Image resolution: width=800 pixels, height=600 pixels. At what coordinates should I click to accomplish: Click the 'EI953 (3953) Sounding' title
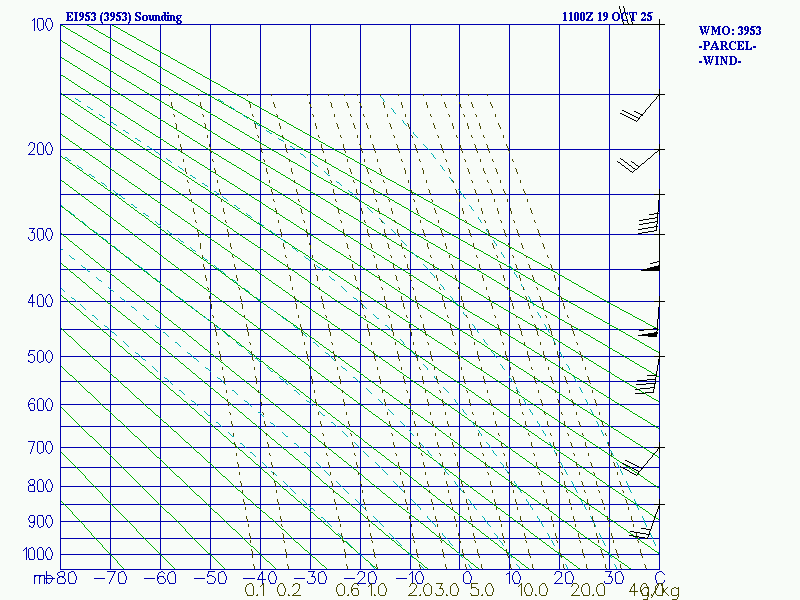pos(123,17)
